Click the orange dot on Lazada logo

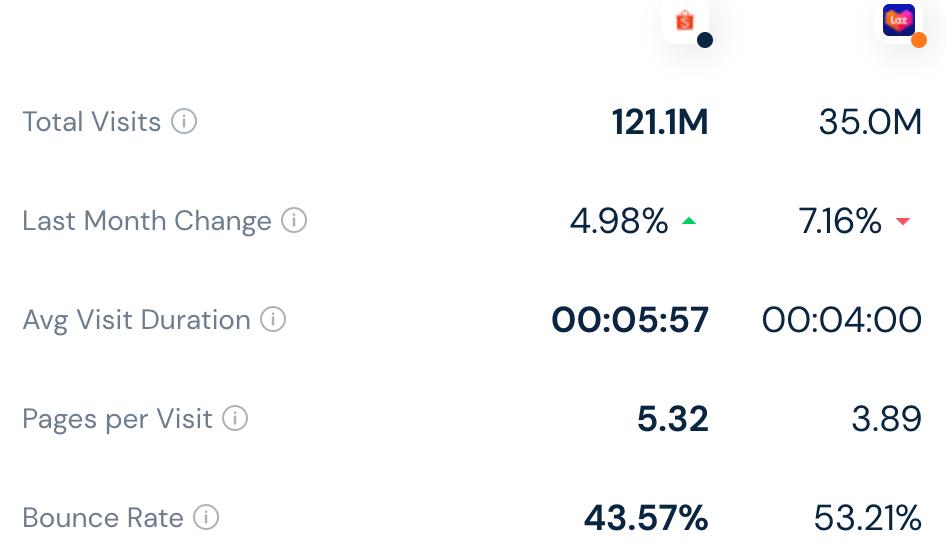coord(919,40)
